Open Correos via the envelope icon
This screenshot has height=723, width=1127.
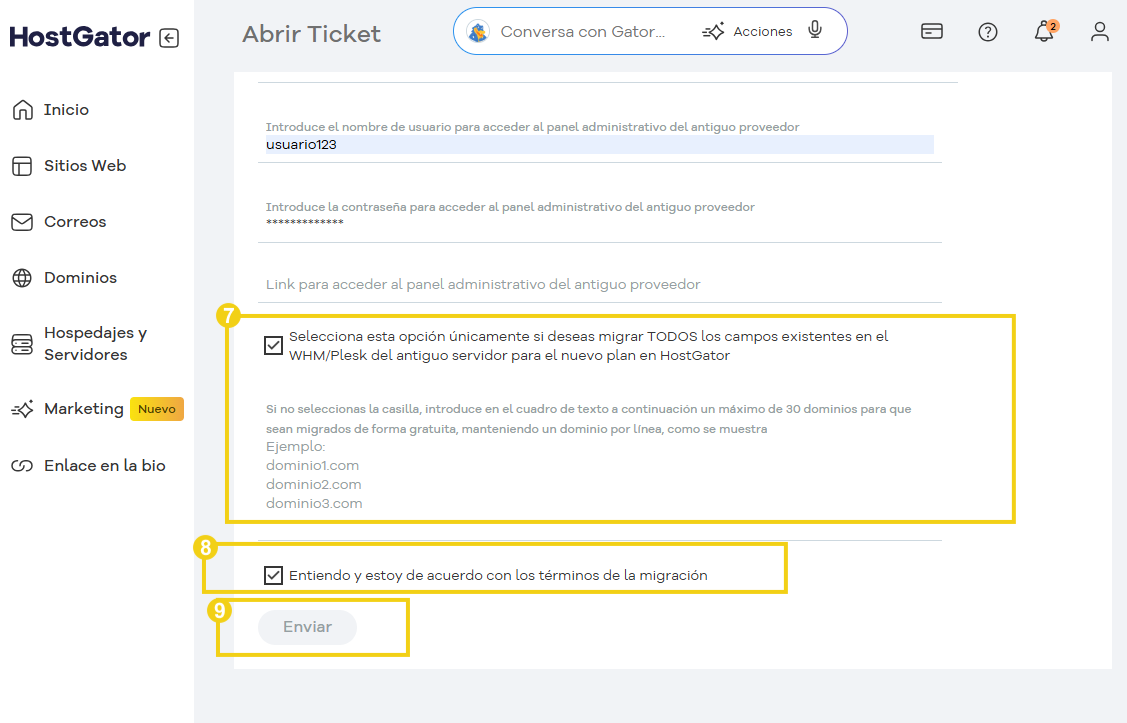(x=20, y=221)
